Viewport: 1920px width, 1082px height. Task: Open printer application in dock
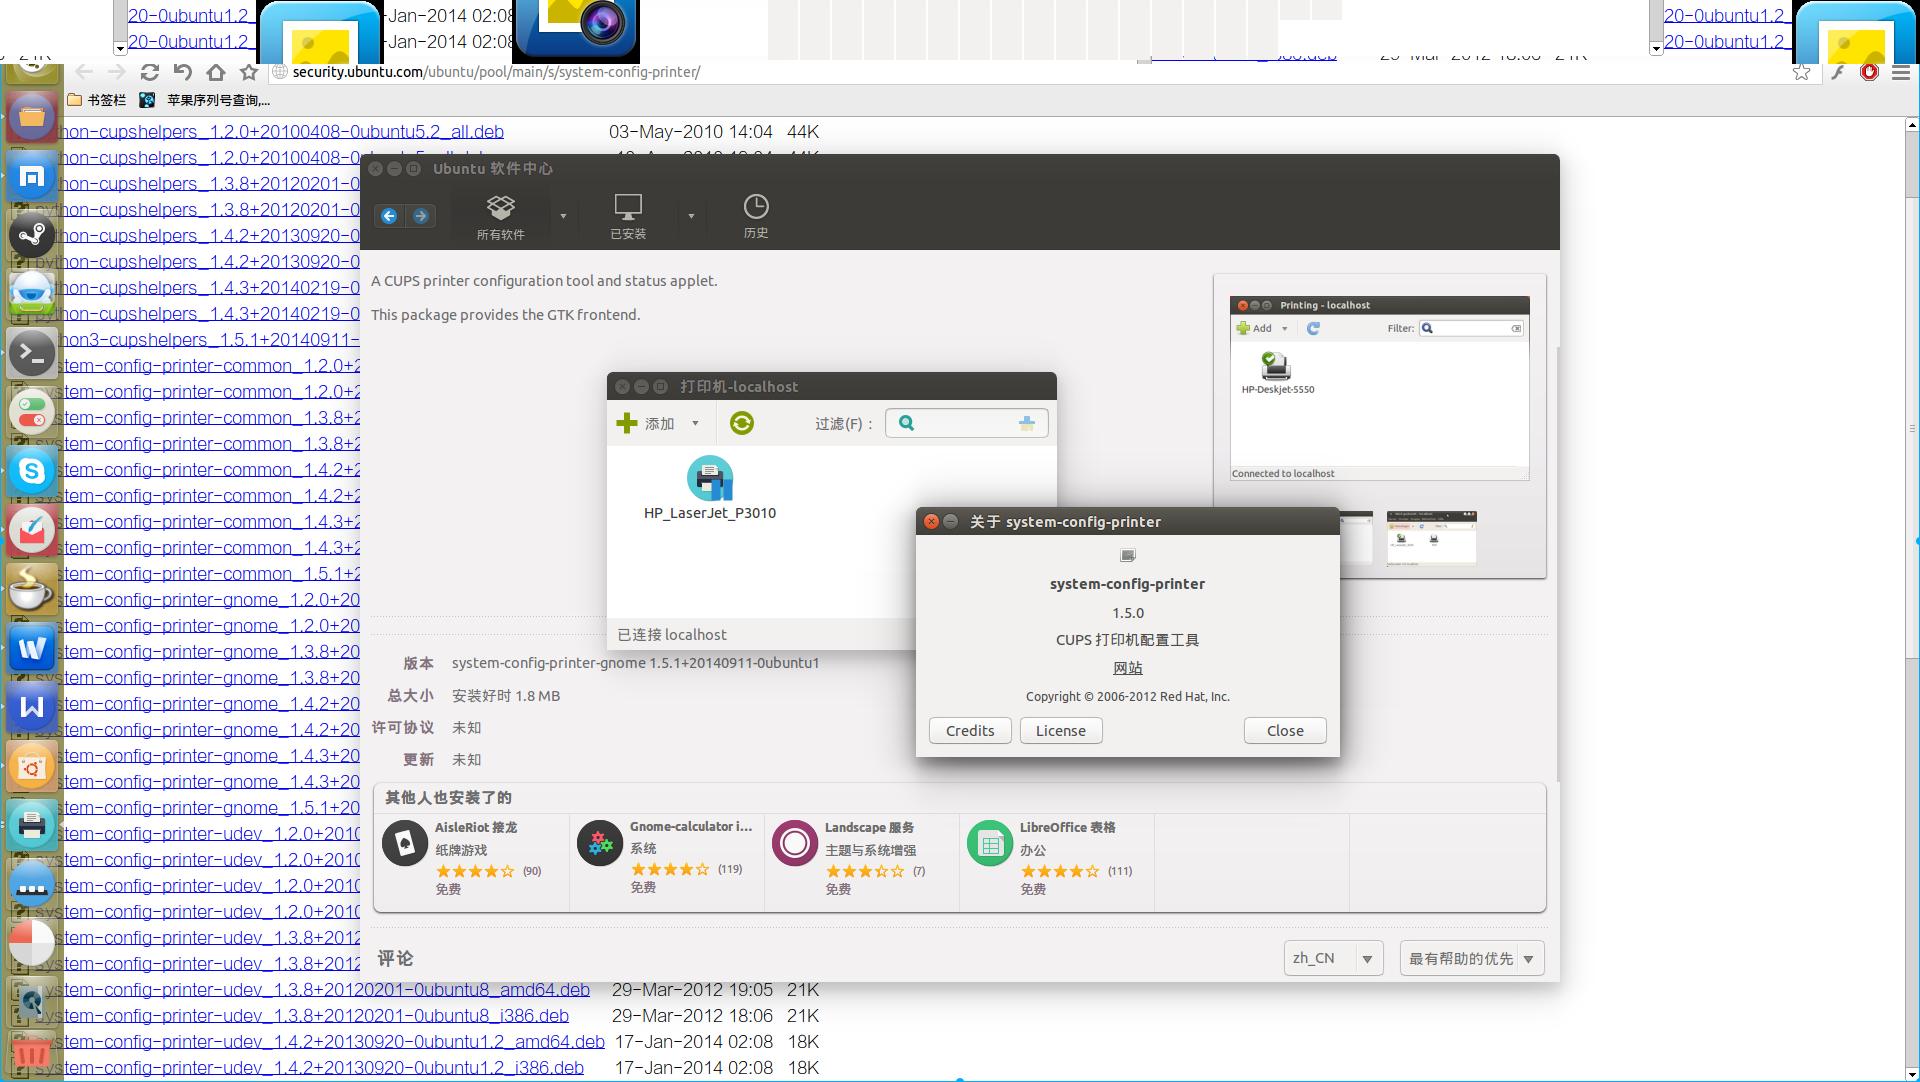[x=32, y=825]
